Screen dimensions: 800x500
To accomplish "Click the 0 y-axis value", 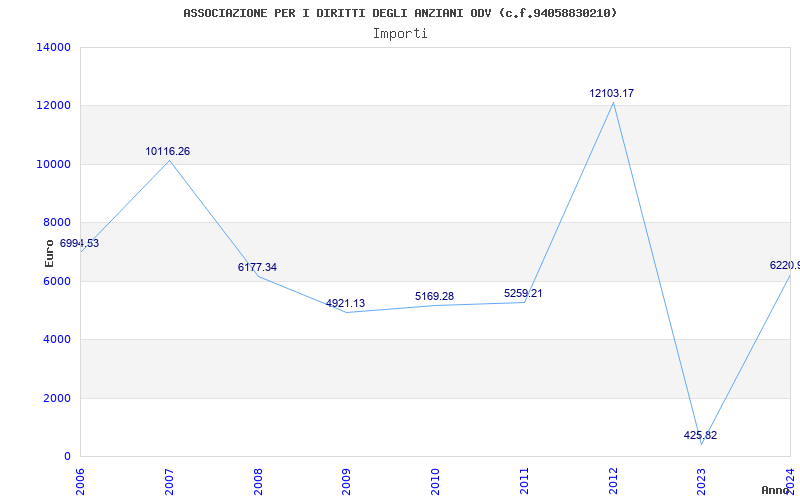I will tap(67, 456).
